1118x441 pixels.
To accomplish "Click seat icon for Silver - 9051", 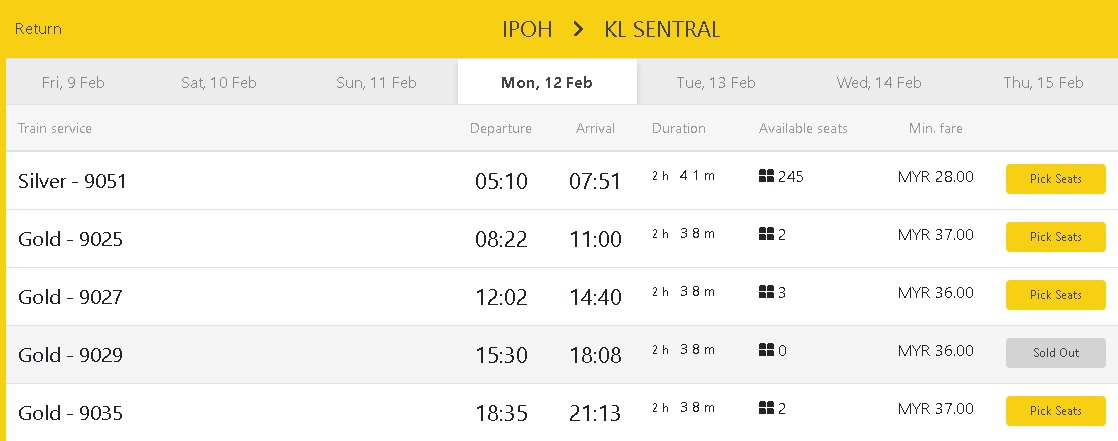I will (x=767, y=177).
